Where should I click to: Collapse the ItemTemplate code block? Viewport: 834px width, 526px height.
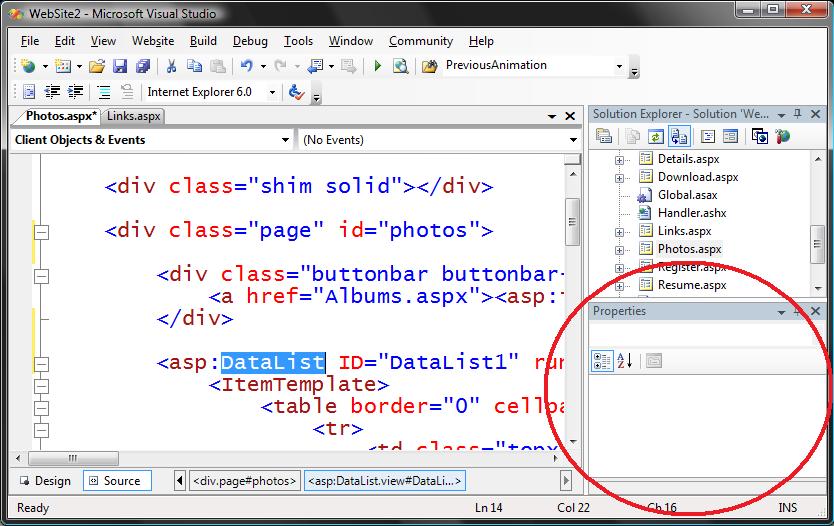[41, 386]
